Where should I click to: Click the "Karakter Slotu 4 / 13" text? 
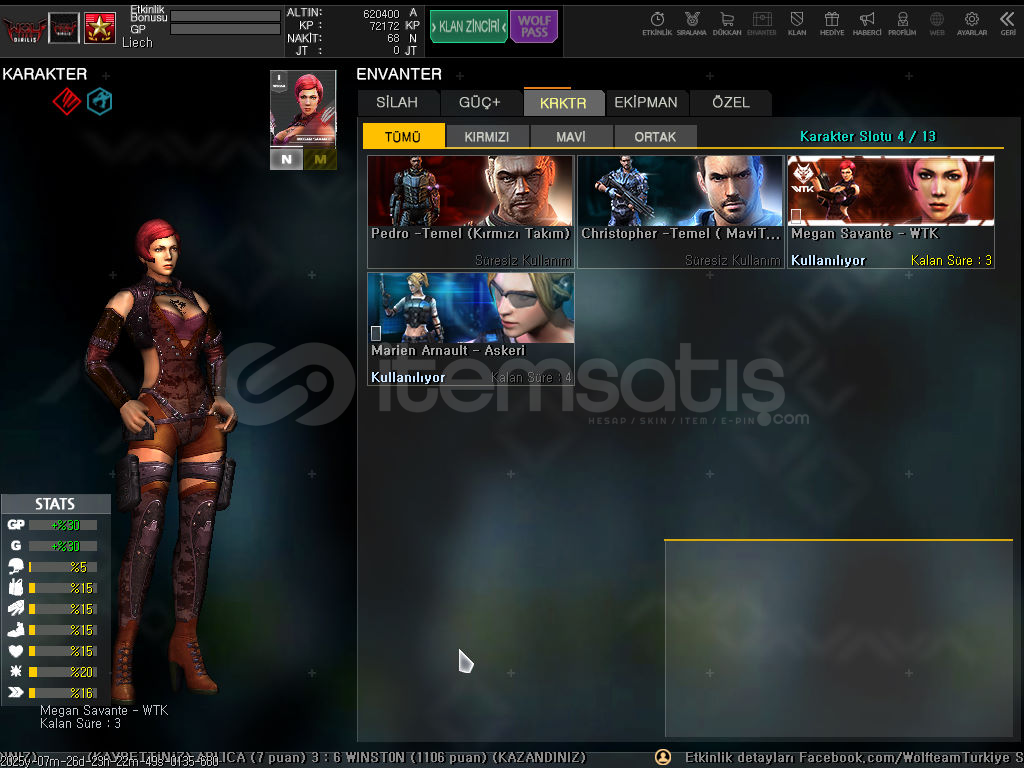coord(868,136)
